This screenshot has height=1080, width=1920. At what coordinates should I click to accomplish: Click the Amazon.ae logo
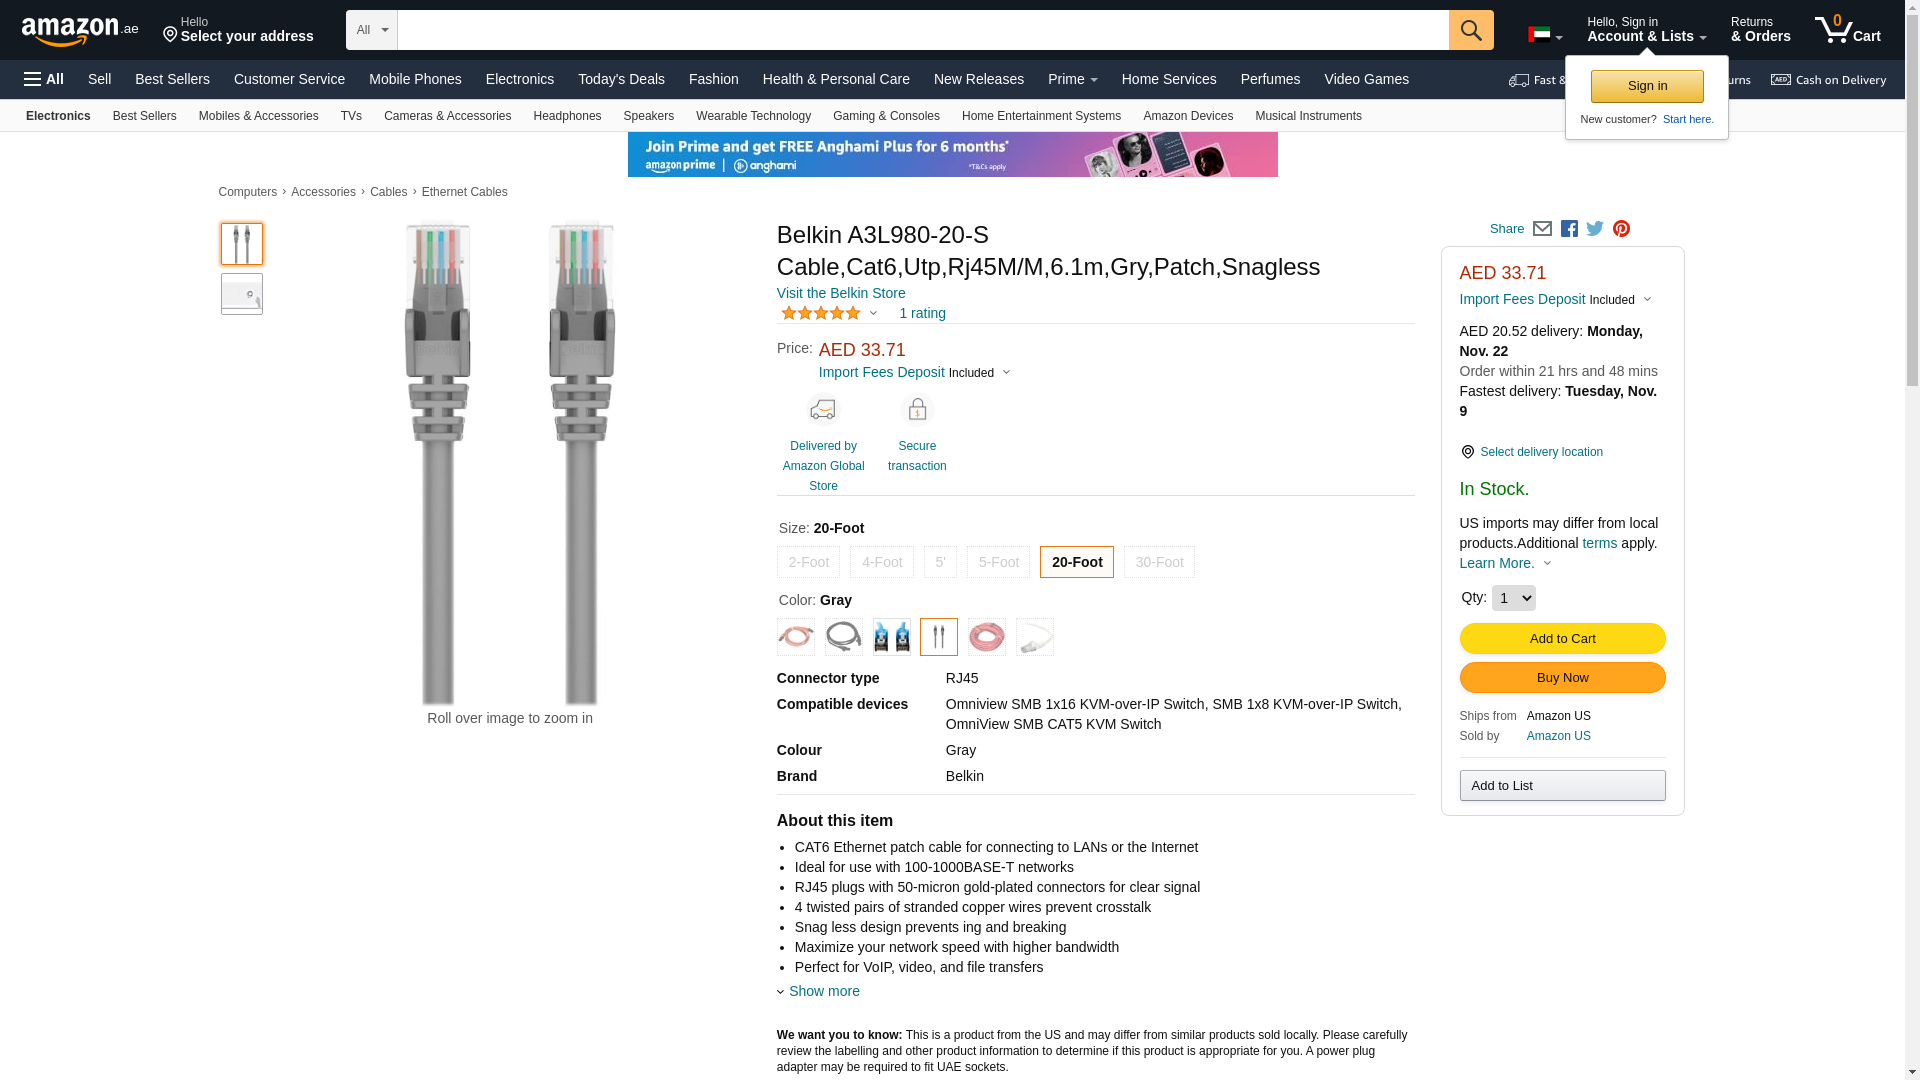[x=80, y=31]
